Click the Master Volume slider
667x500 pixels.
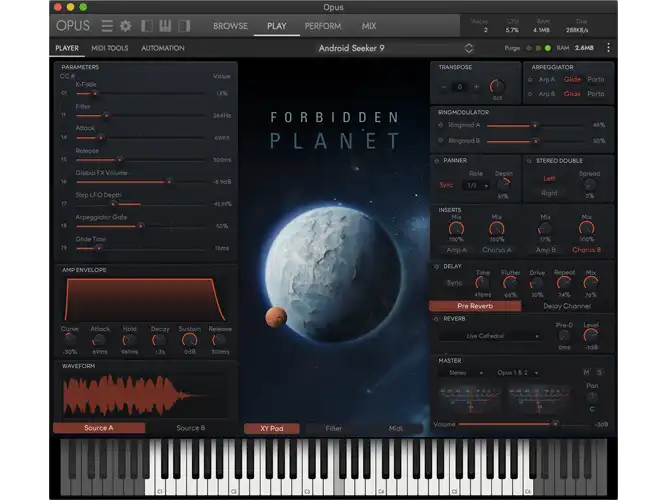(x=523, y=424)
